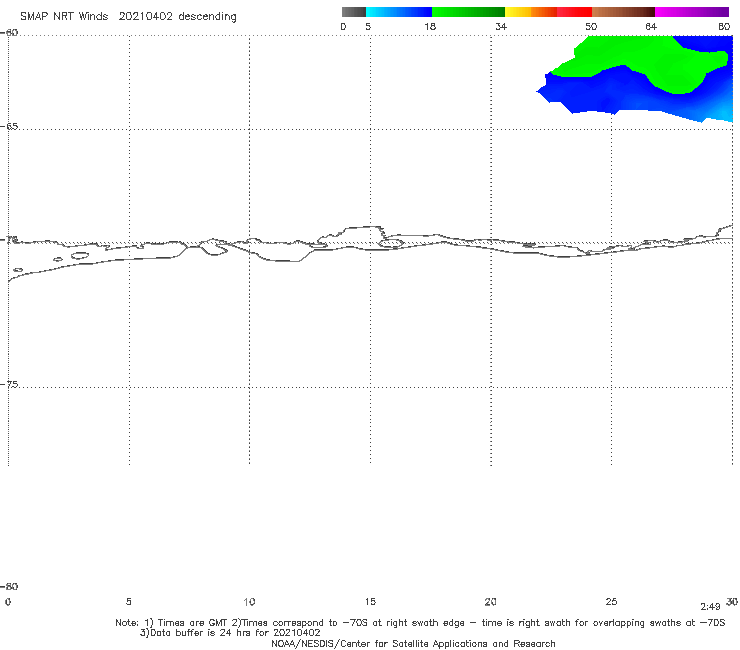This screenshot has width=740, height=650.
Task: Click the latitude label "-65"
Action: click(9, 127)
